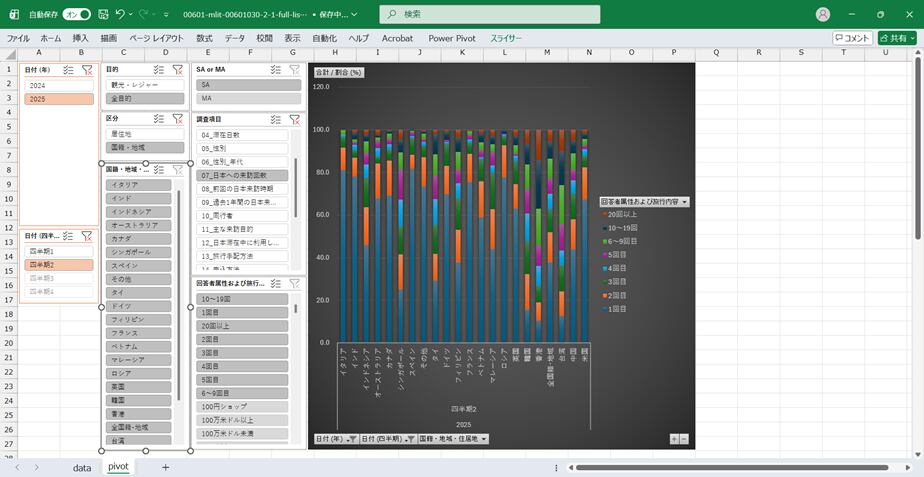Click the next sheet navigation arrow

click(37, 468)
